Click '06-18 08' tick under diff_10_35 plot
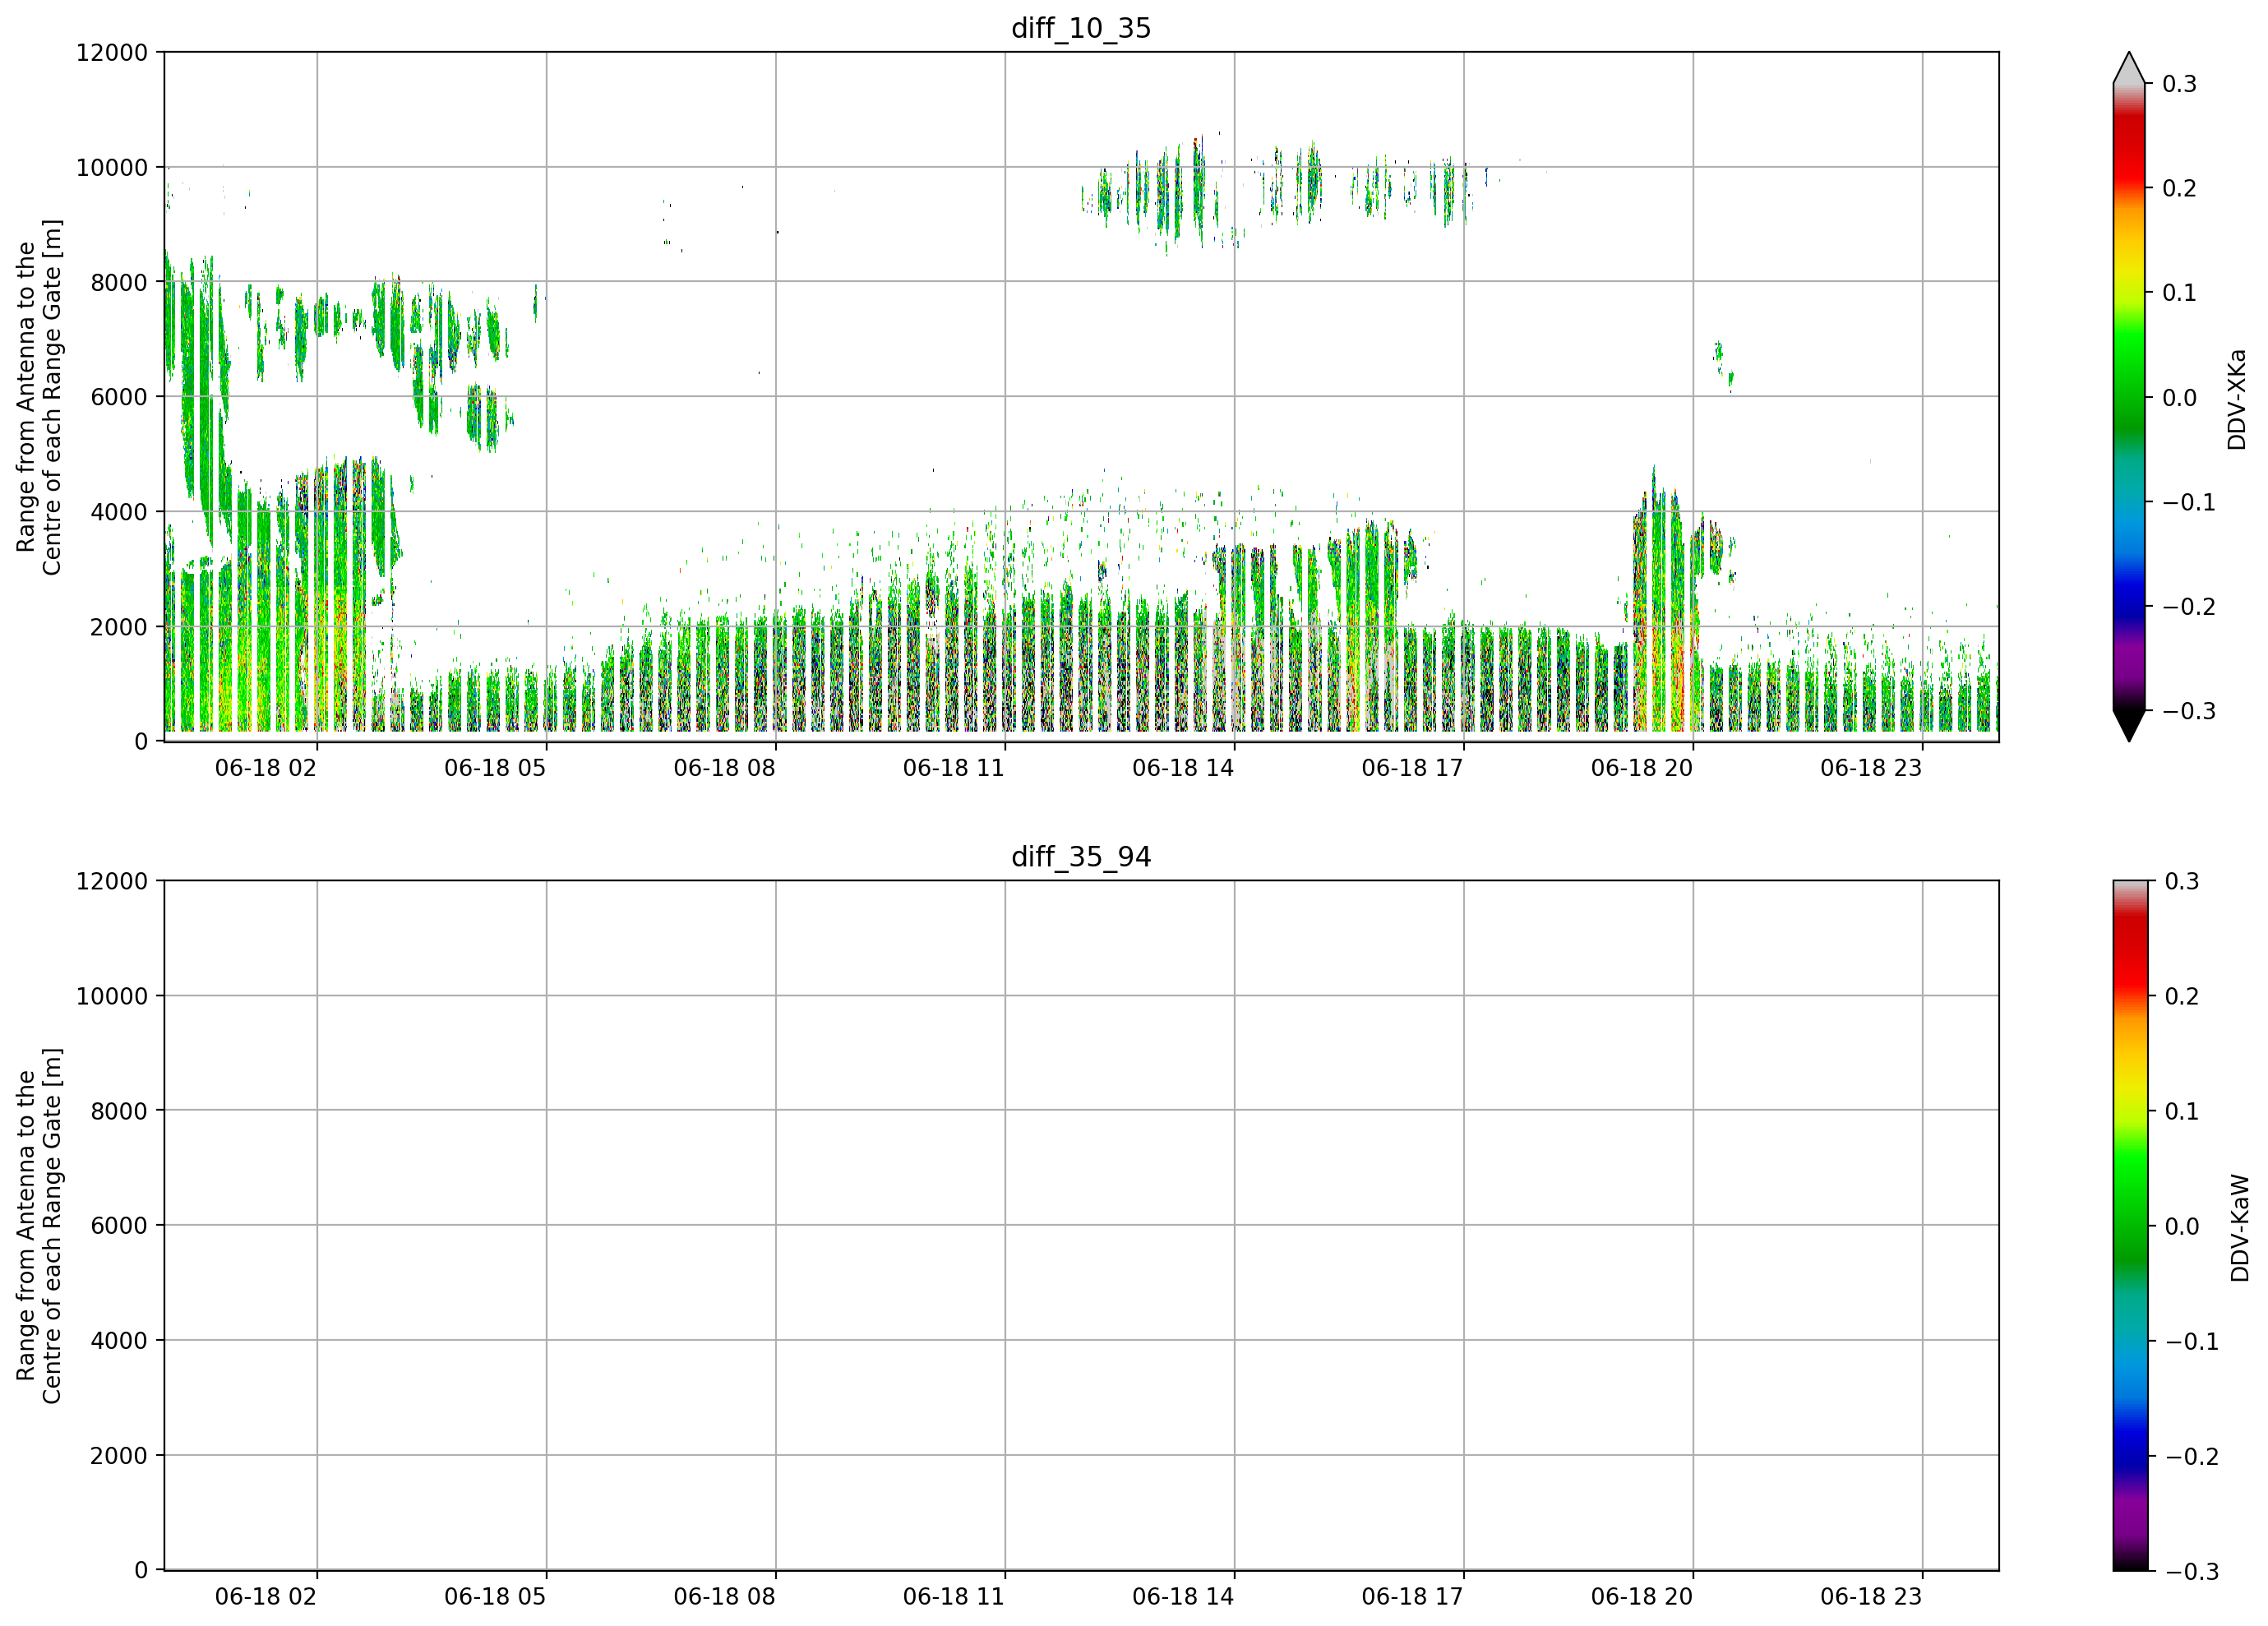 (724, 768)
